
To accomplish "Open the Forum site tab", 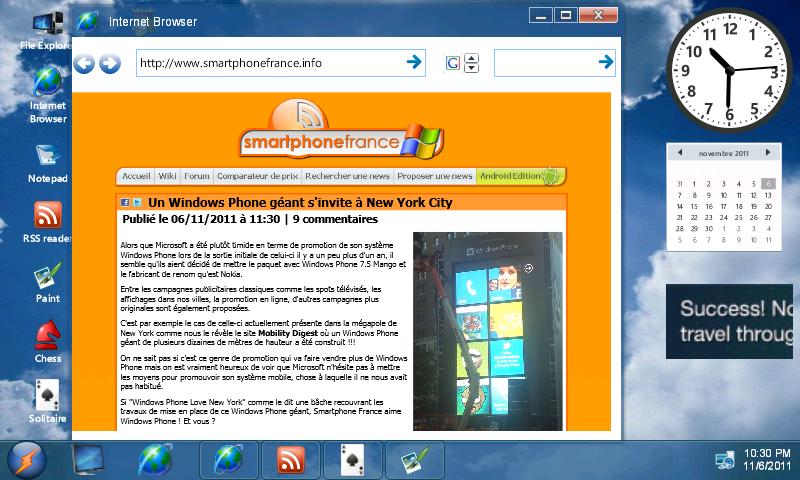I will [197, 176].
